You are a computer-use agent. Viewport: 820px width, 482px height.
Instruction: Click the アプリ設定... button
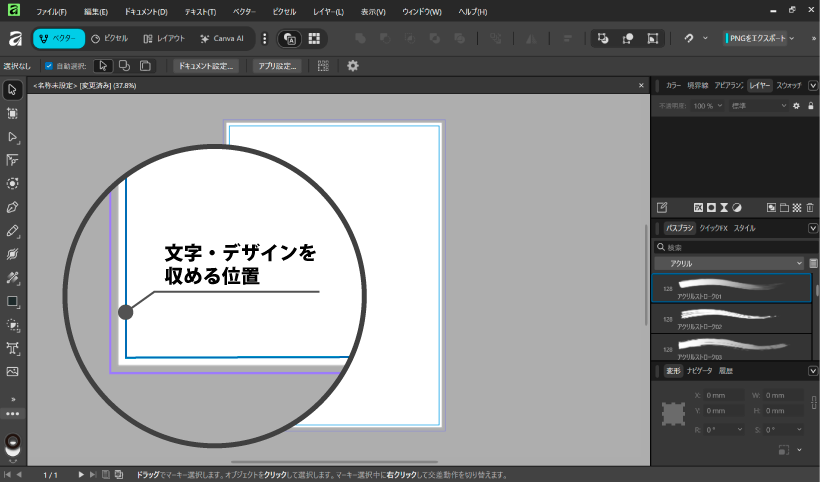click(x=277, y=66)
